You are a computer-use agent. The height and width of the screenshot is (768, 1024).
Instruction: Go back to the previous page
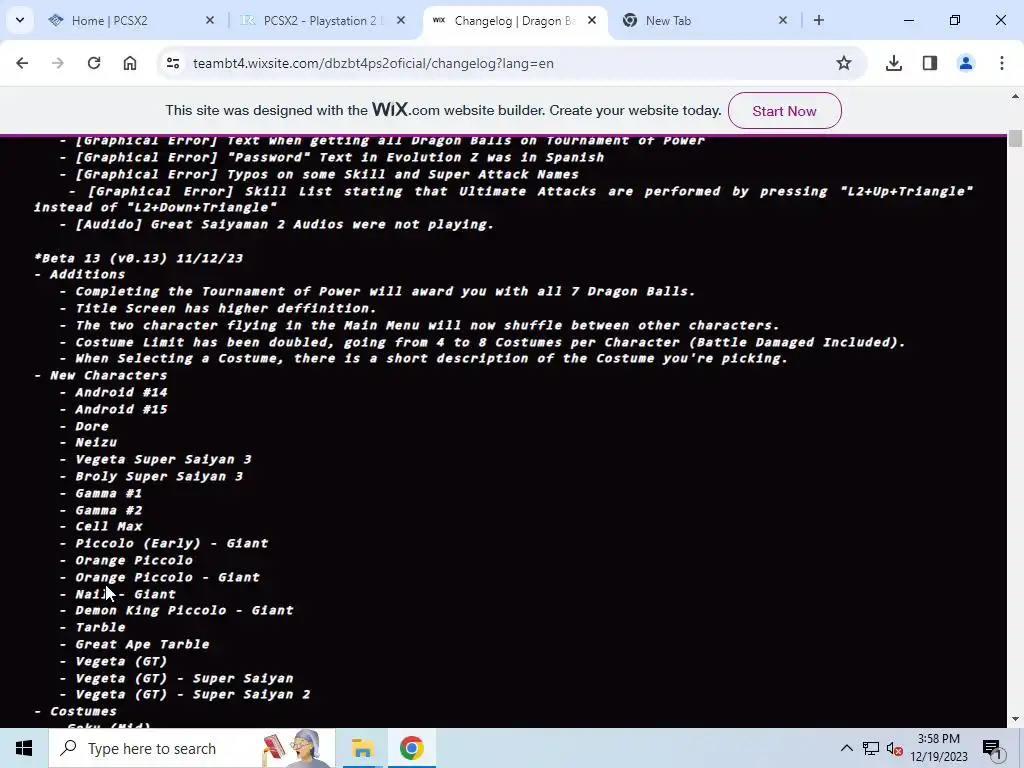22,63
